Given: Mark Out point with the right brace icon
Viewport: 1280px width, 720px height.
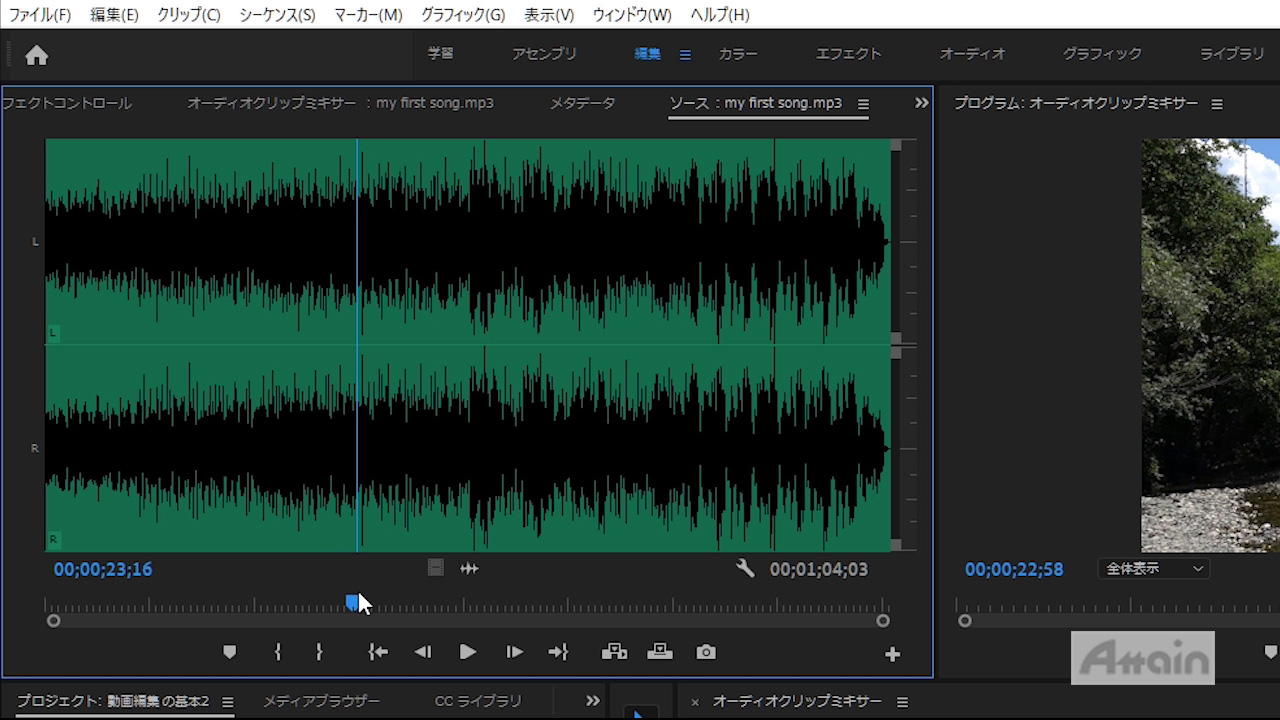Looking at the screenshot, I should tap(319, 652).
